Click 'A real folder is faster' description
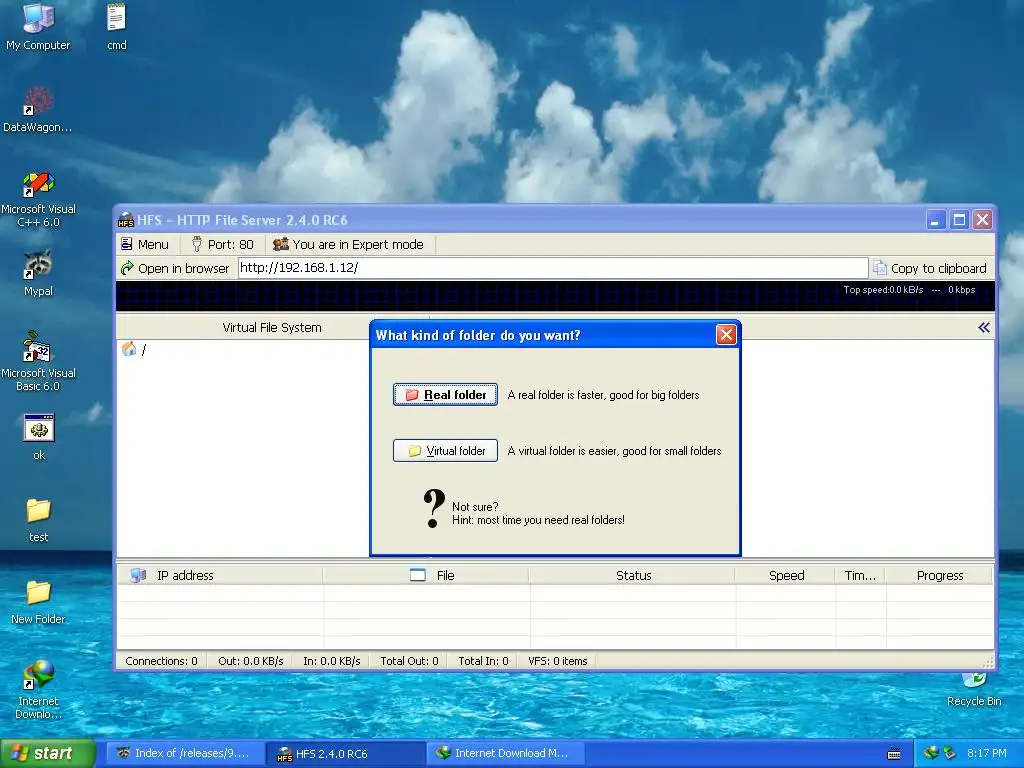The image size is (1024, 768). [603, 395]
